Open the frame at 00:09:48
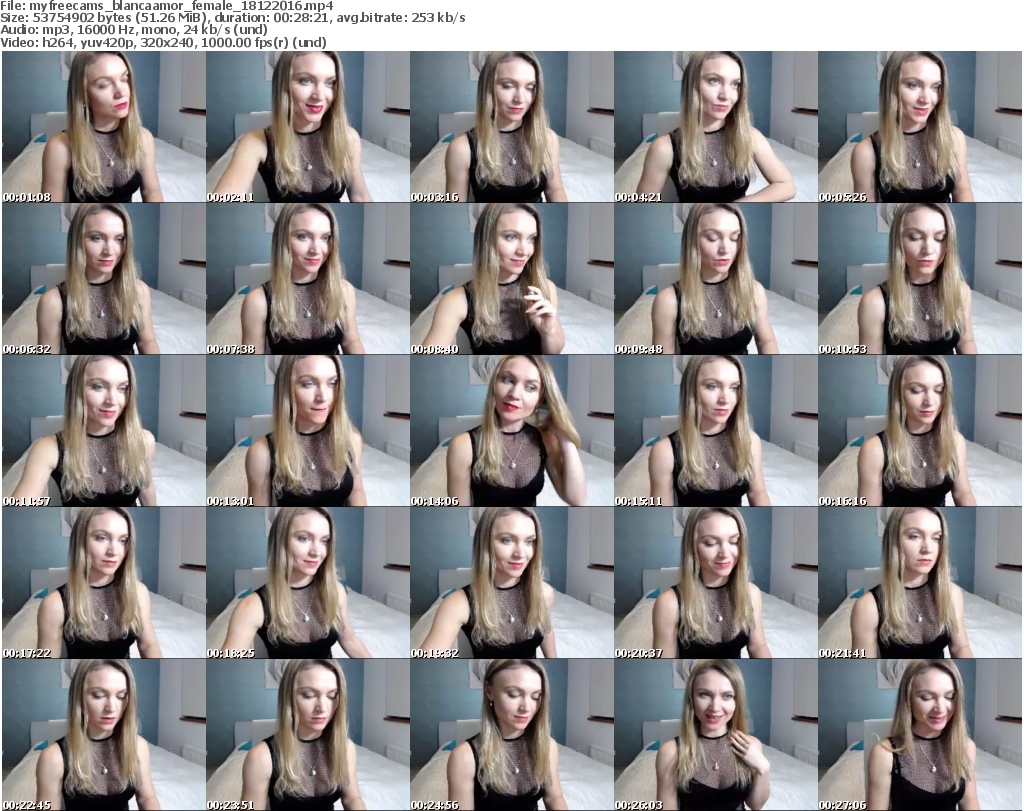The height and width of the screenshot is (811, 1024). 716,279
